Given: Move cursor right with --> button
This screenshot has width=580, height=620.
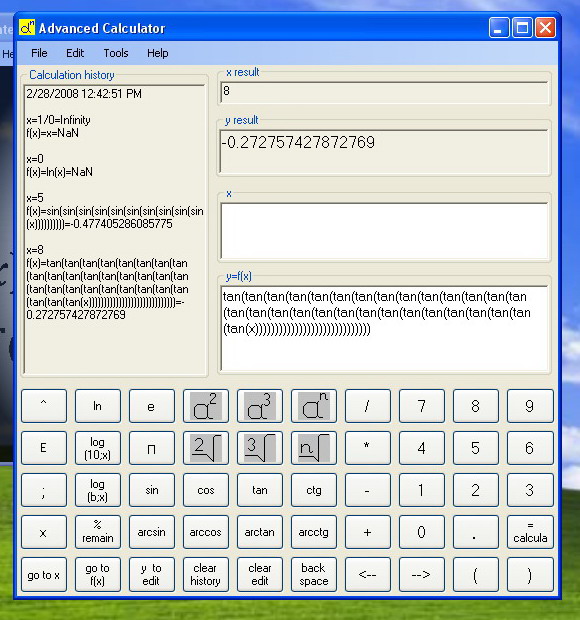Looking at the screenshot, I should (x=422, y=575).
